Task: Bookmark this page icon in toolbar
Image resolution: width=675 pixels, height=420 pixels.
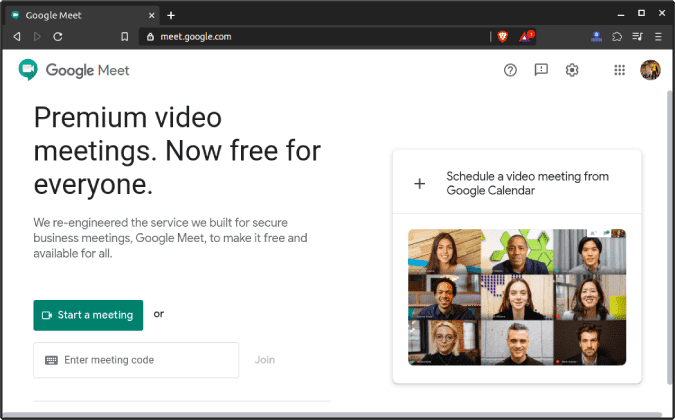Action: tap(124, 37)
